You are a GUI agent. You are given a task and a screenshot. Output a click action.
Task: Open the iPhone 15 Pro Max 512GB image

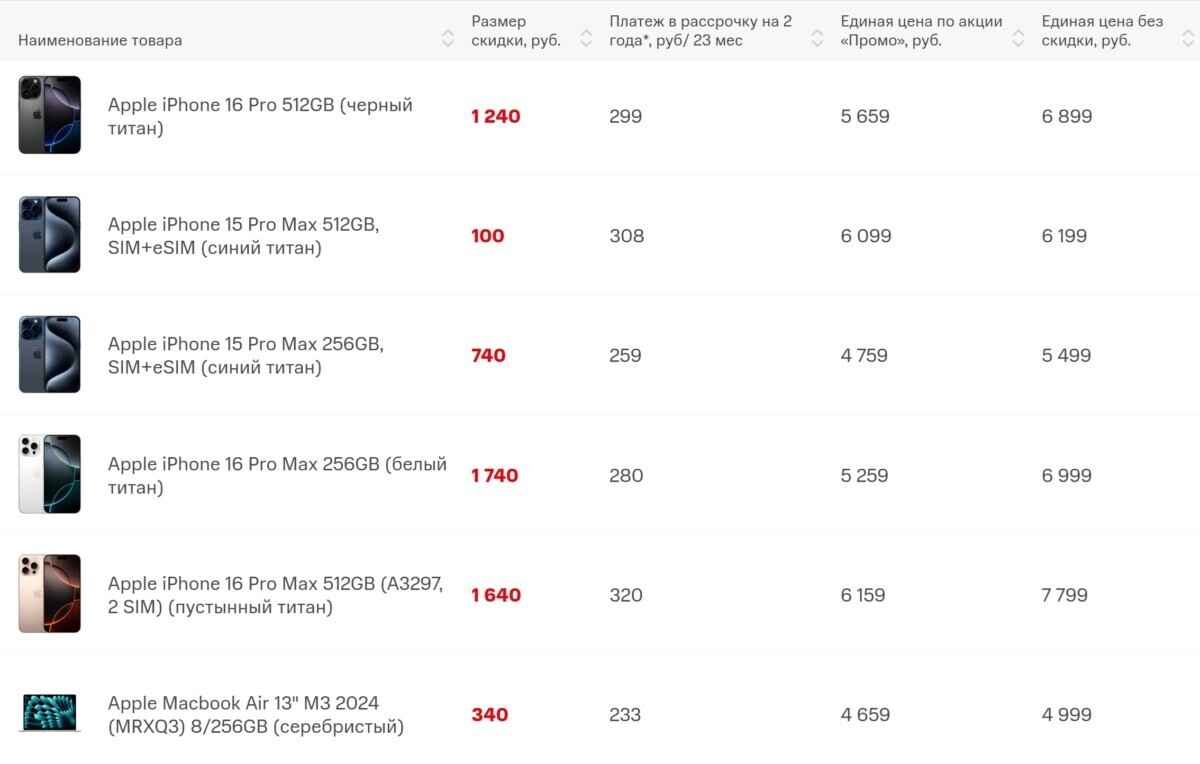pos(49,235)
